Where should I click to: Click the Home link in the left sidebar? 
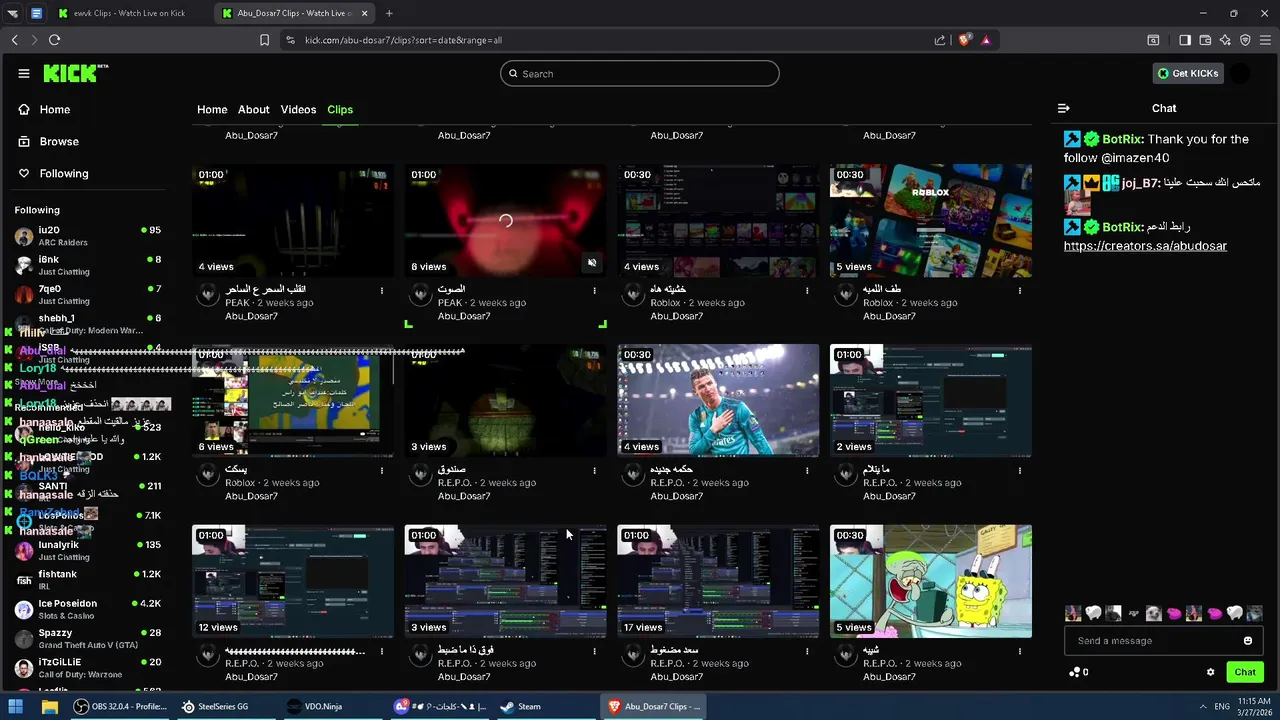coord(55,109)
